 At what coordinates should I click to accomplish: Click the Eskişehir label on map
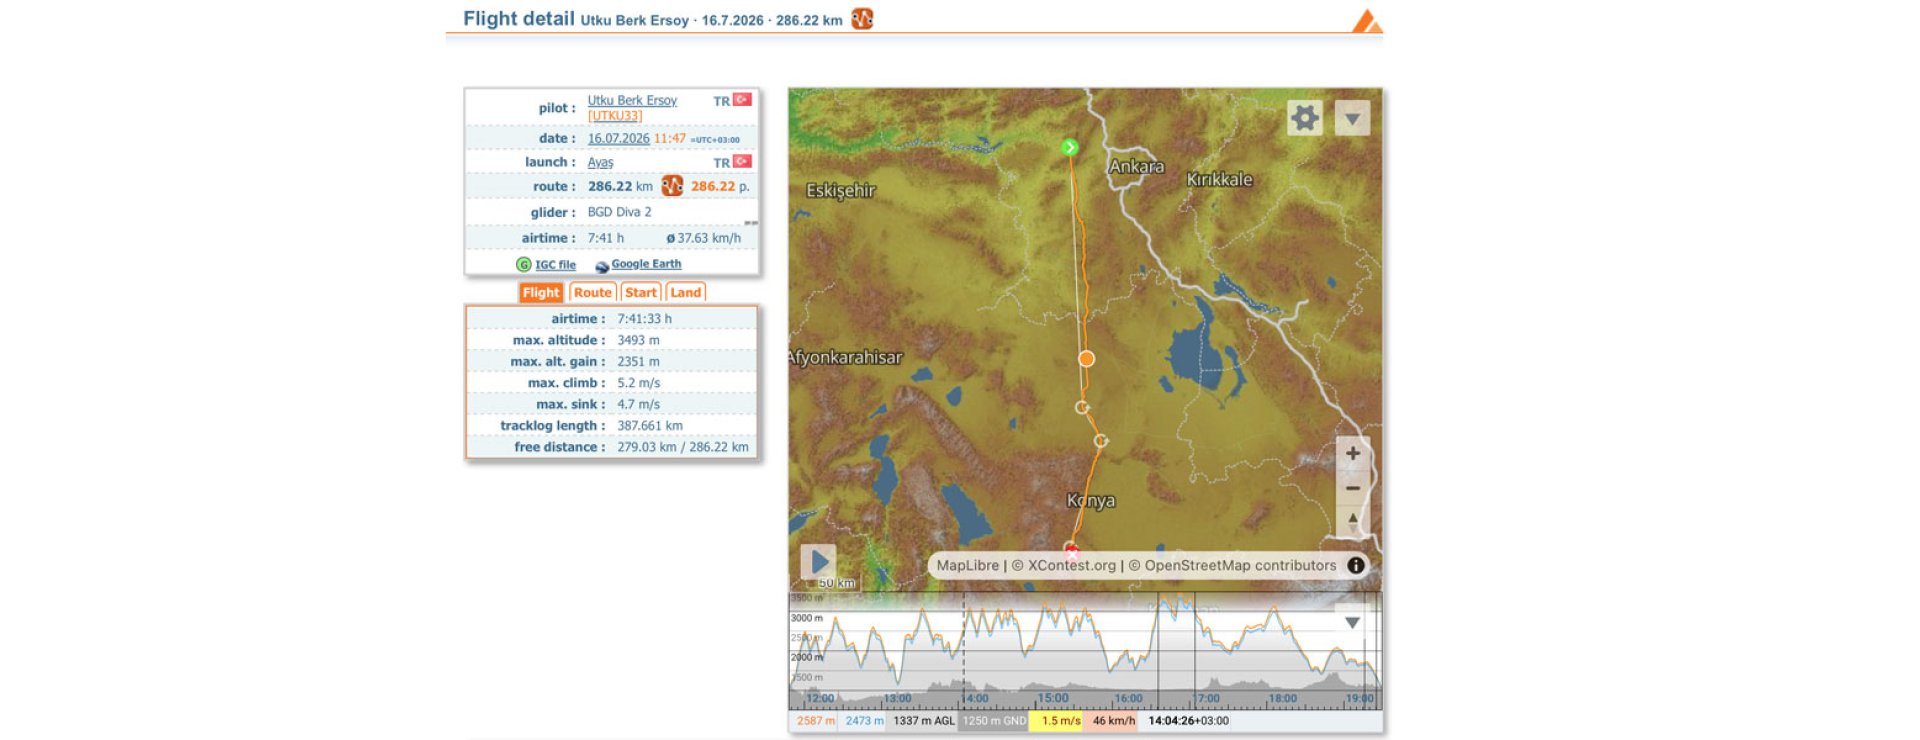840,190
